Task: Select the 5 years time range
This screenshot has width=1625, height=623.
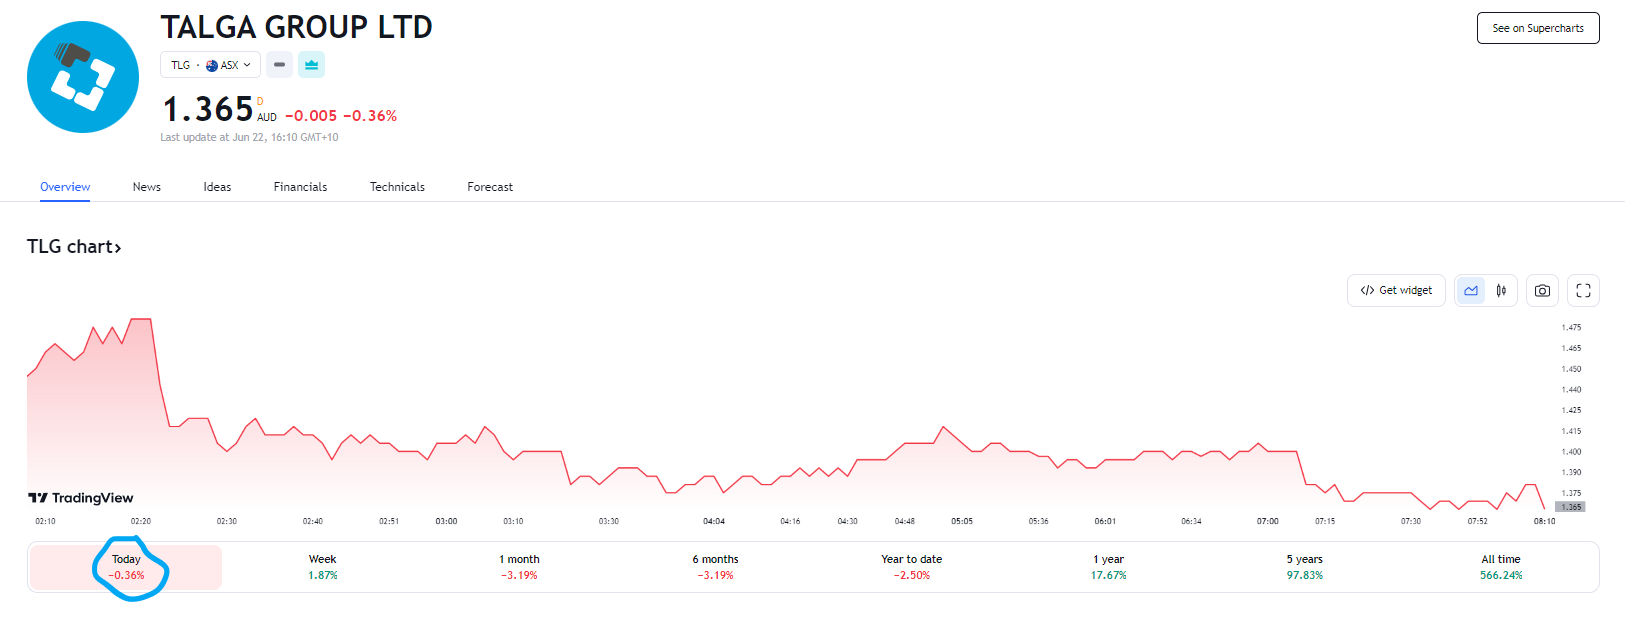Action: click(x=1304, y=567)
